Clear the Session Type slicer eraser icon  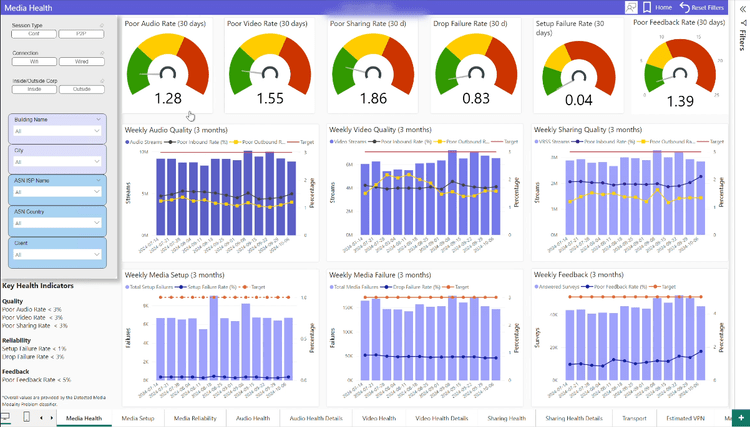(x=101, y=24)
